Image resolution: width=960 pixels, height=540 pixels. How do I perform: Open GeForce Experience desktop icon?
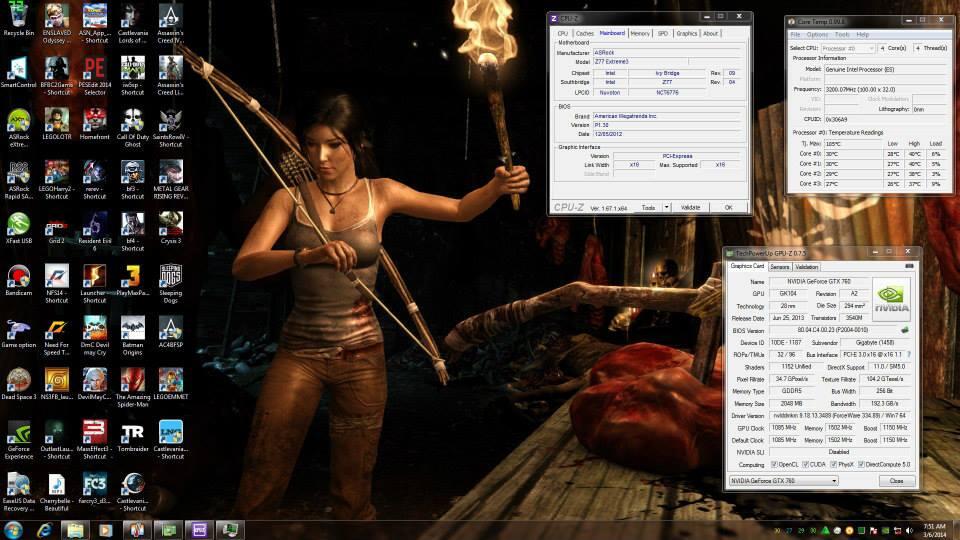pyautogui.click(x=18, y=440)
